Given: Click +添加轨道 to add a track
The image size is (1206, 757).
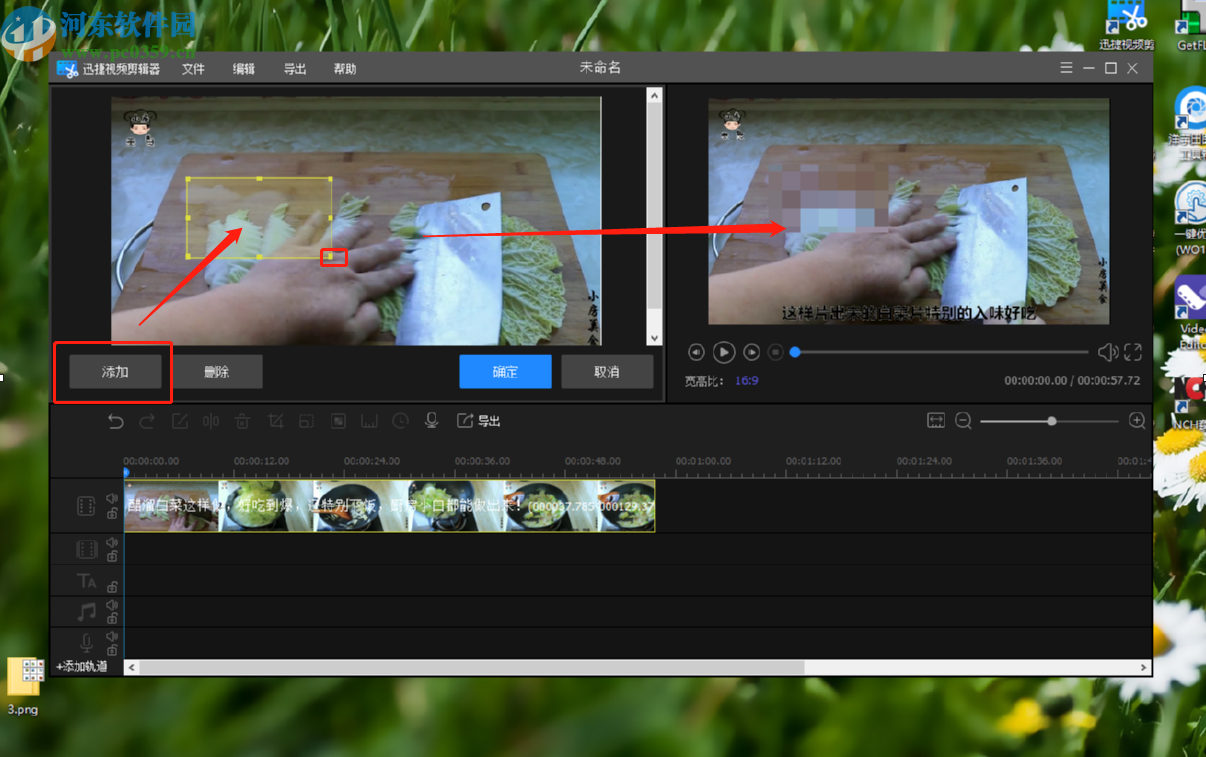Looking at the screenshot, I should pos(82,666).
